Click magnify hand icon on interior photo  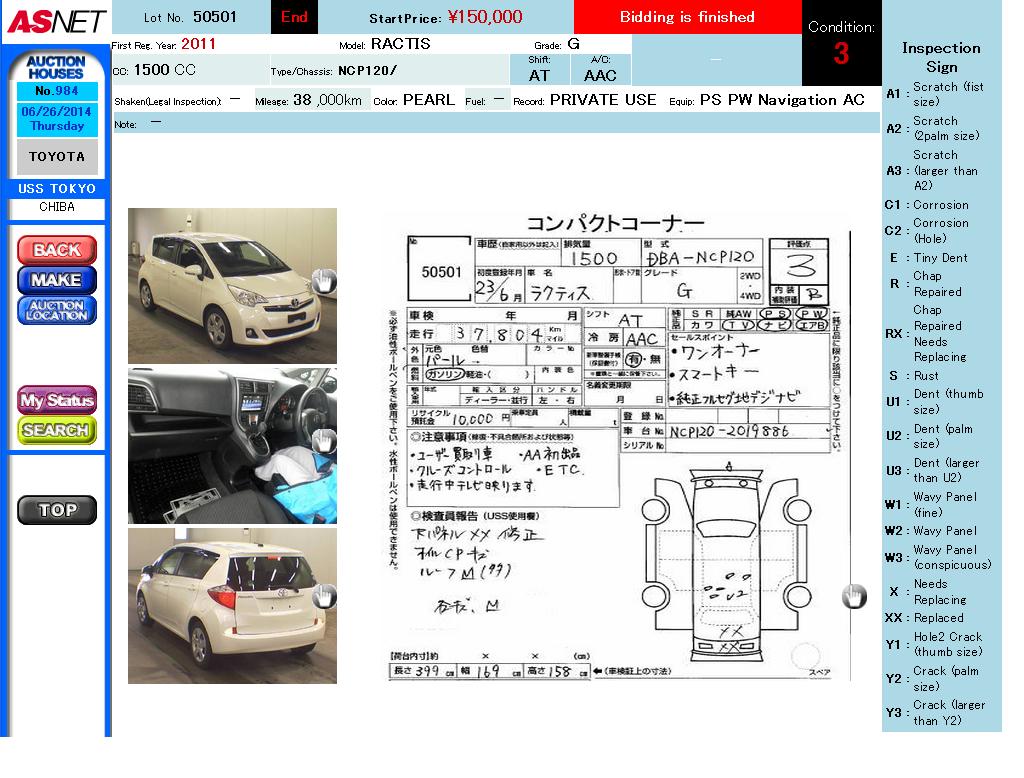(323, 440)
